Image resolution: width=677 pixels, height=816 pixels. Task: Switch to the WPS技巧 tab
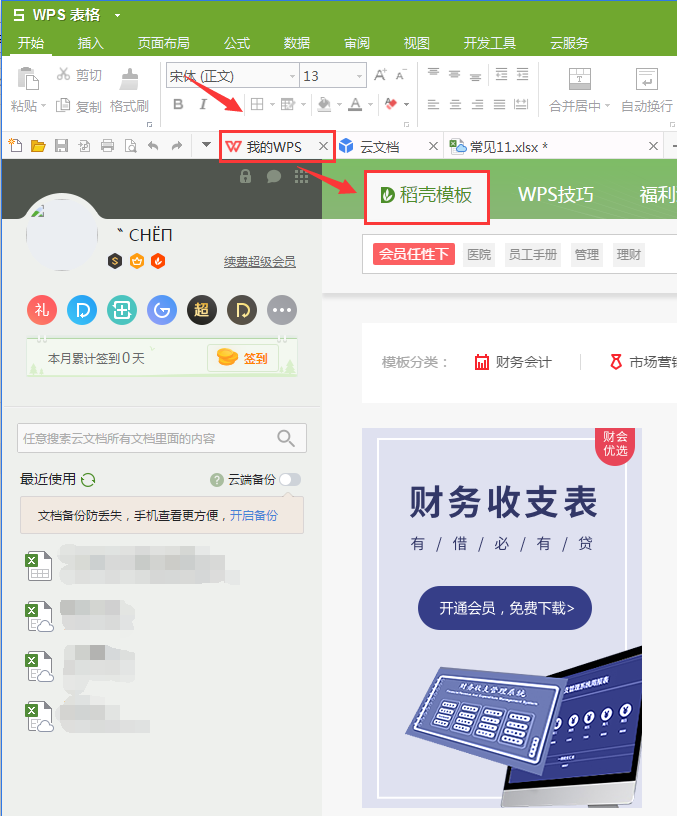click(x=555, y=194)
